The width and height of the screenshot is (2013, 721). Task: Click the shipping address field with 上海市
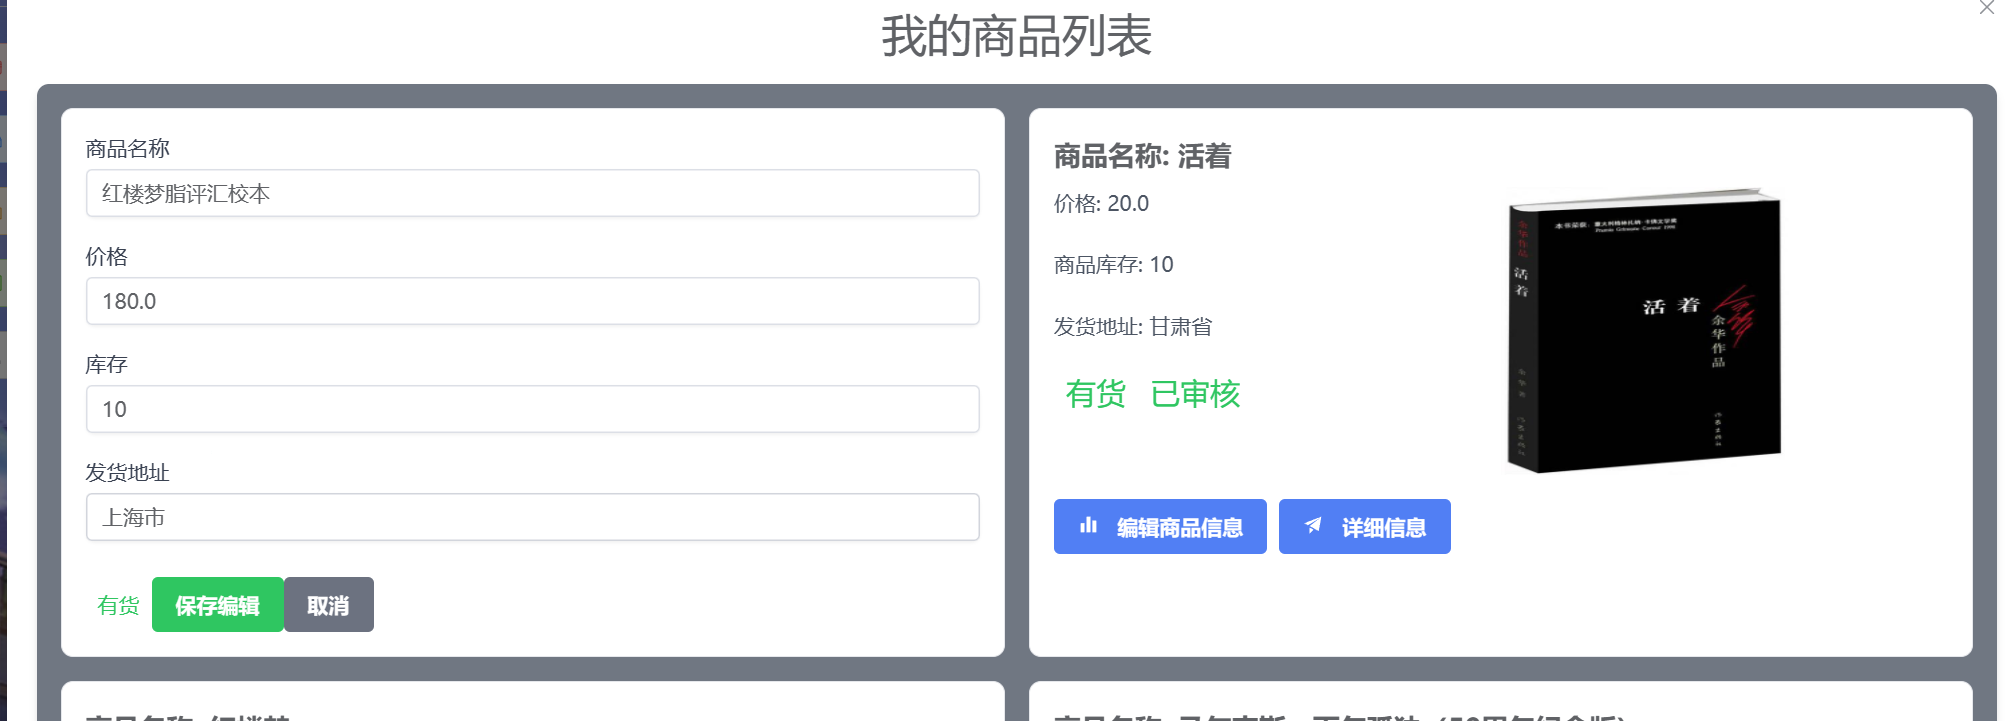click(532, 517)
